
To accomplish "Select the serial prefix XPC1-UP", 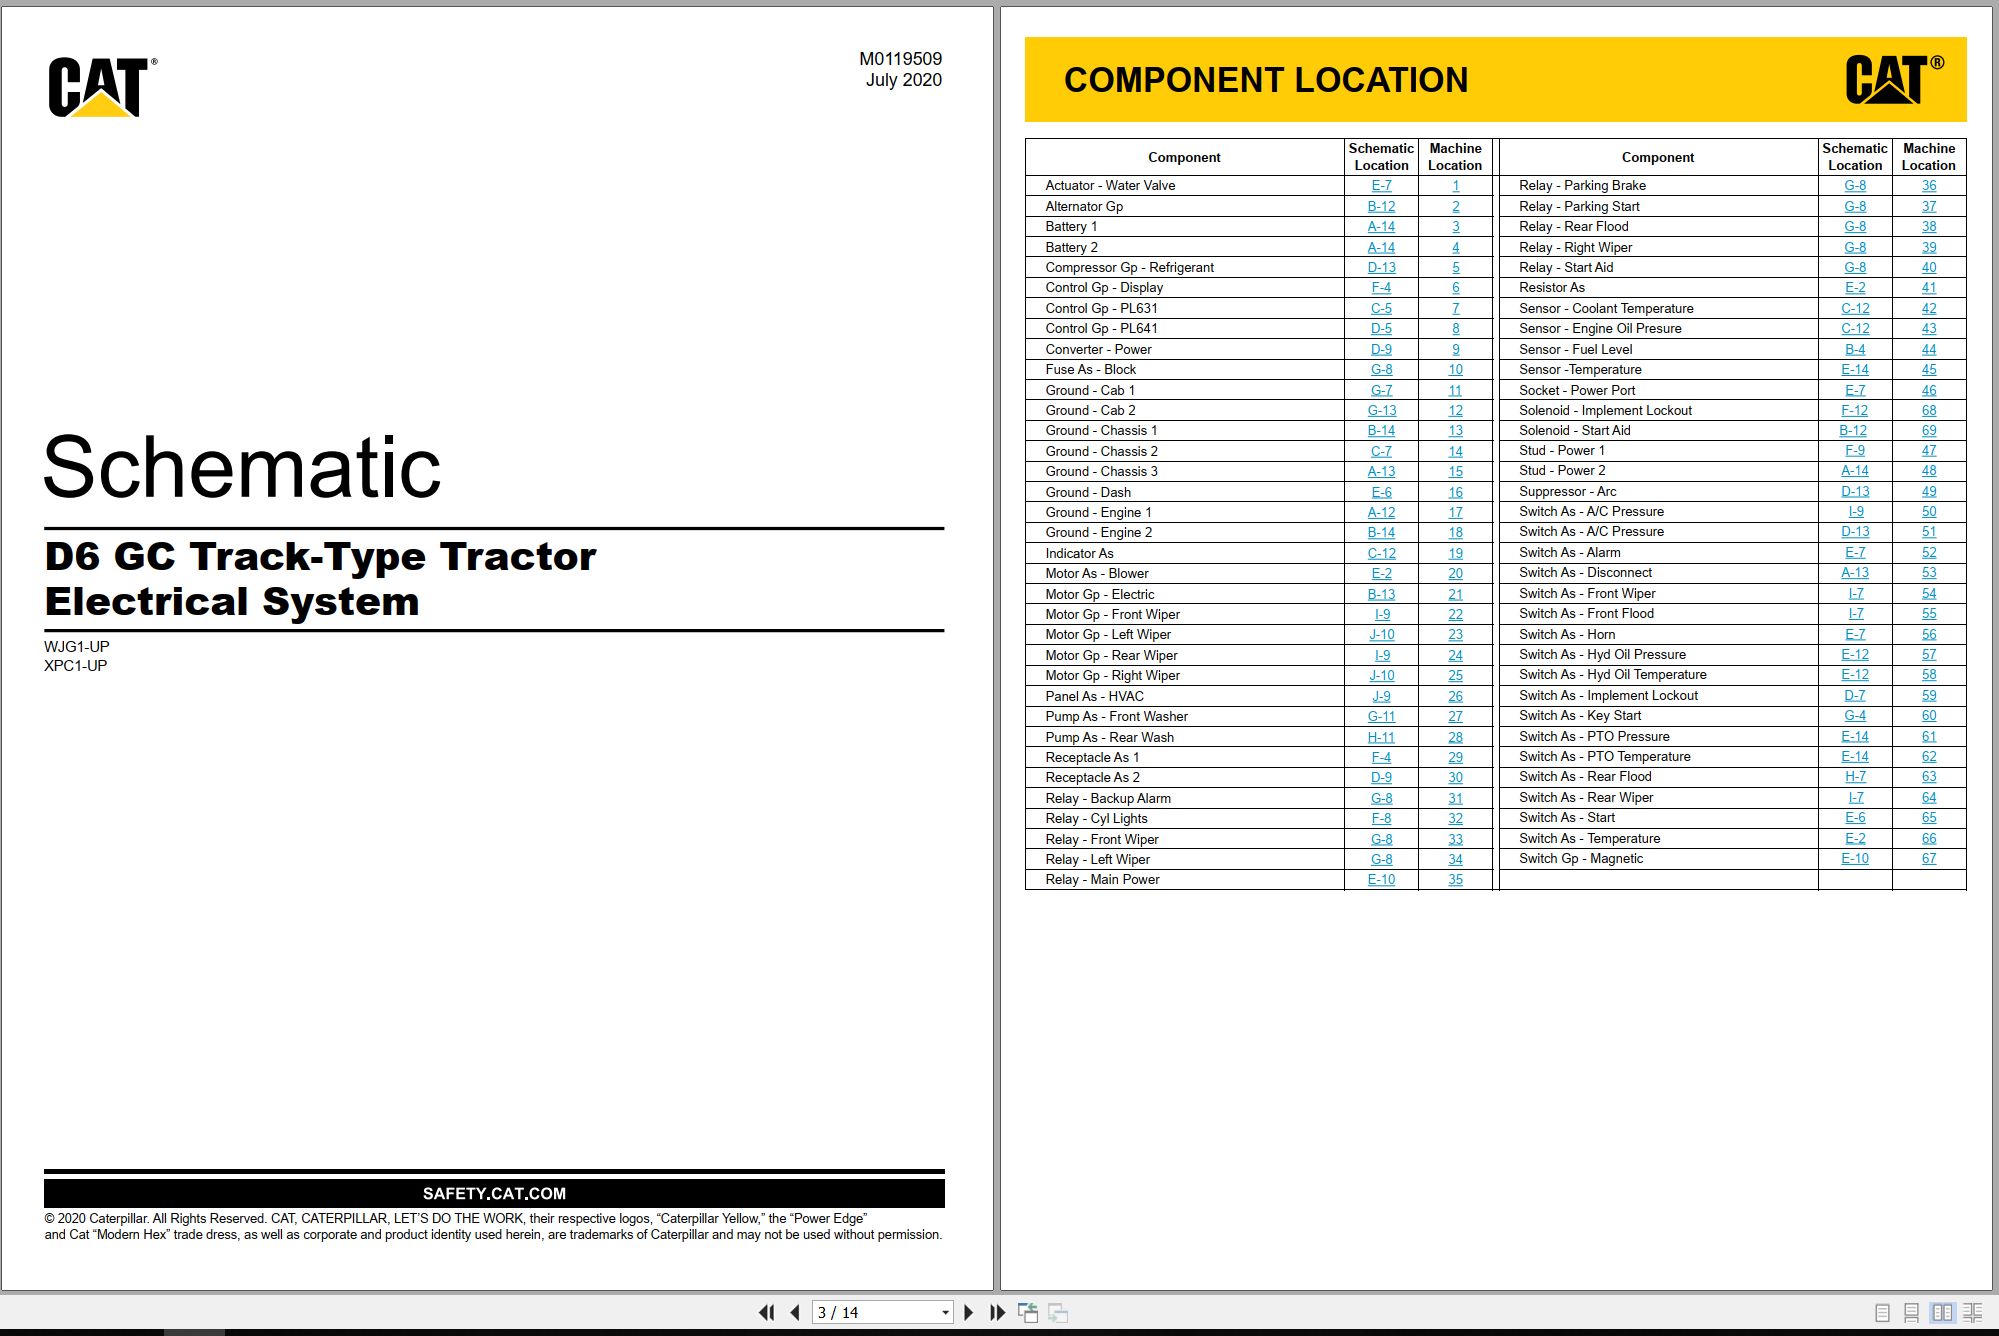I will point(76,666).
